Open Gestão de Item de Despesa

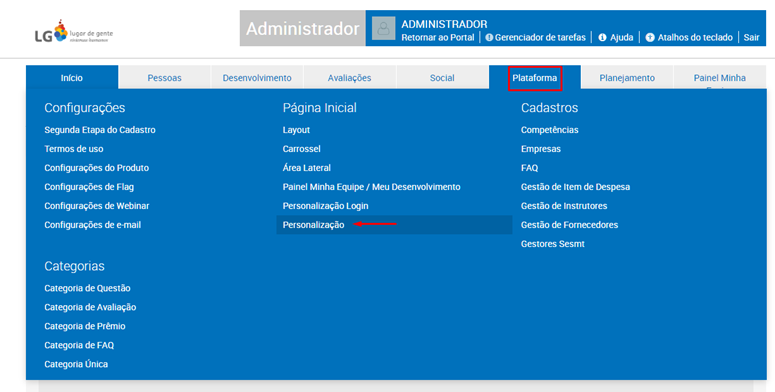click(575, 187)
